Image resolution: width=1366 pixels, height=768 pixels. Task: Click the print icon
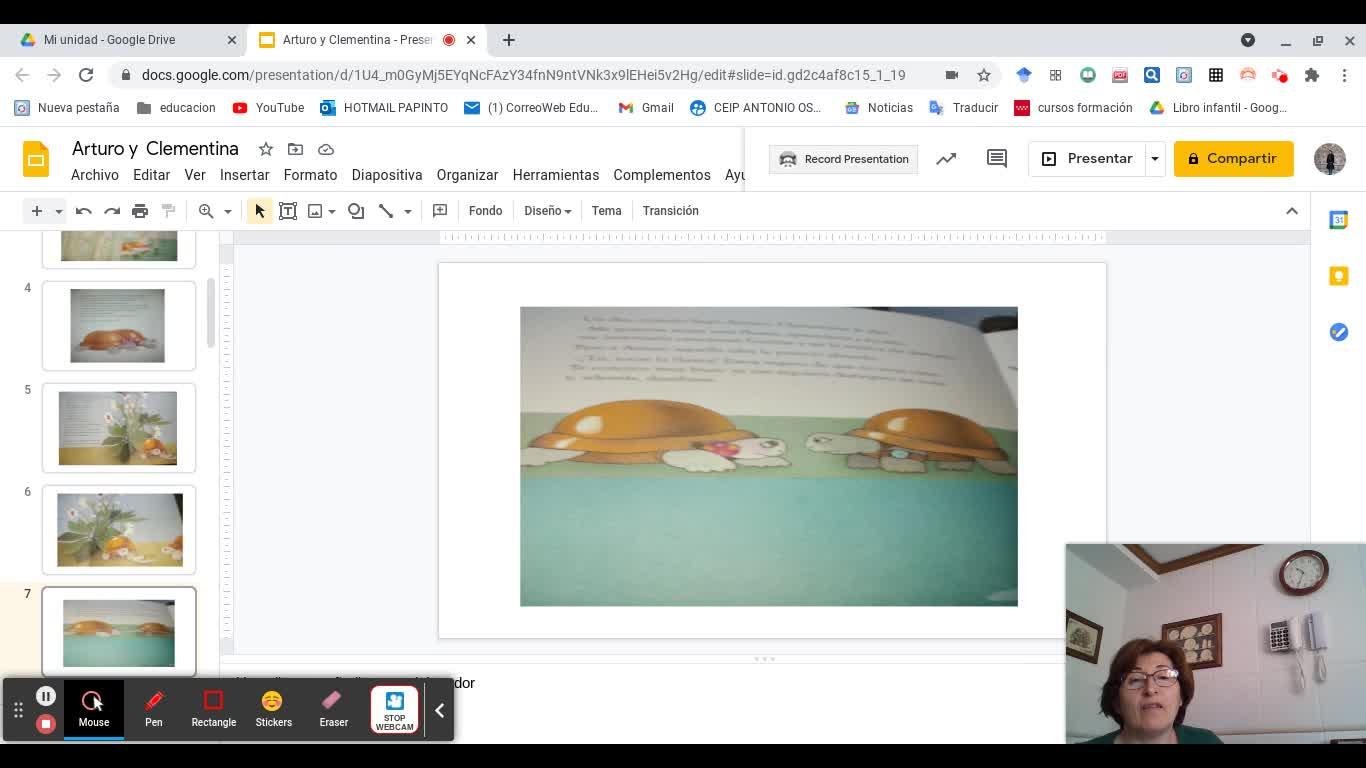point(140,211)
